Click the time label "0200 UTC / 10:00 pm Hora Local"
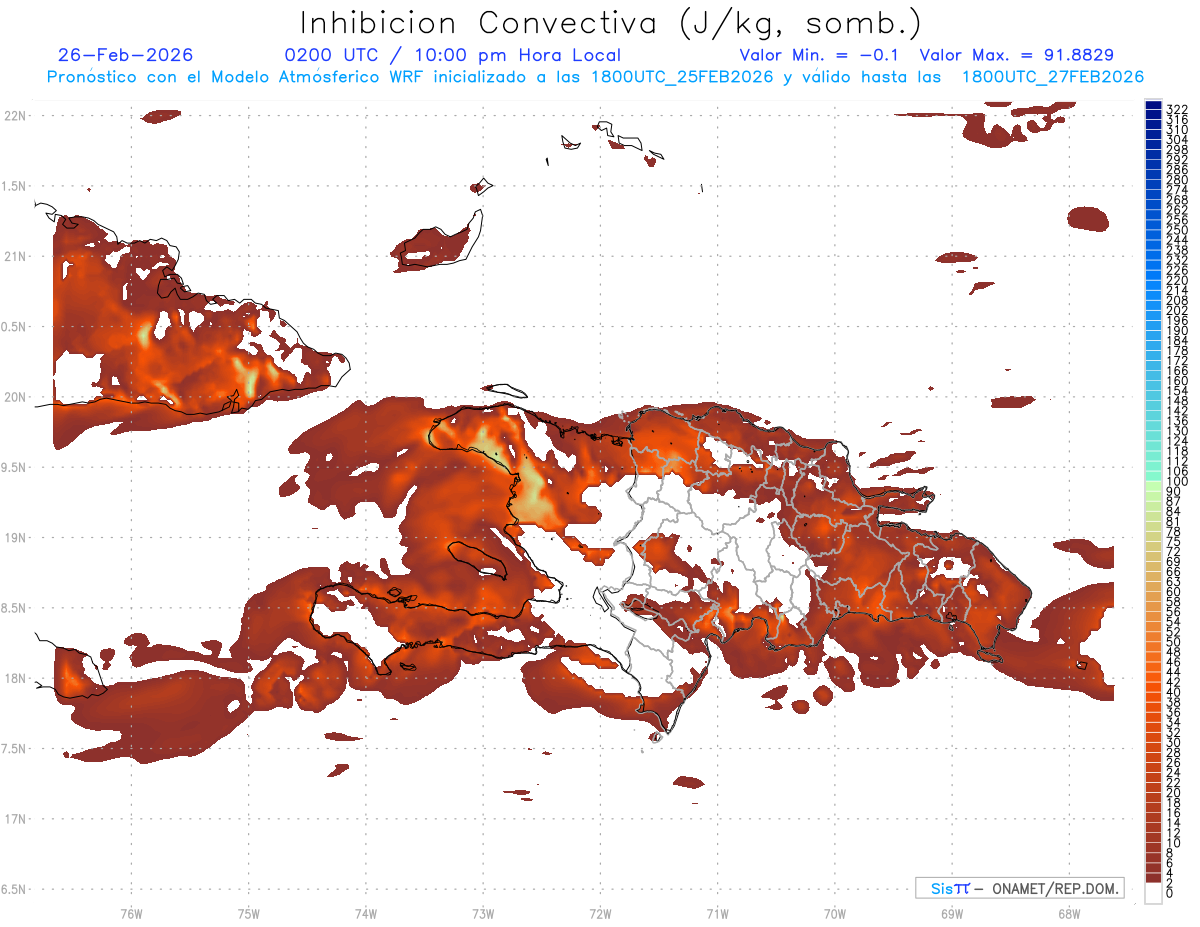The width and height of the screenshot is (1200, 927). pyautogui.click(x=453, y=55)
